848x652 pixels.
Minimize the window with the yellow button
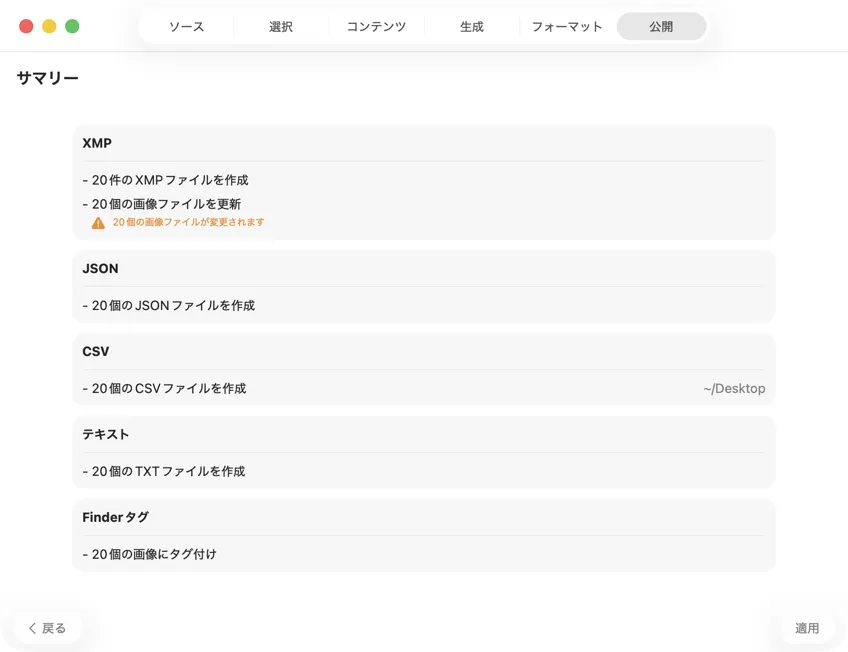pyautogui.click(x=49, y=26)
